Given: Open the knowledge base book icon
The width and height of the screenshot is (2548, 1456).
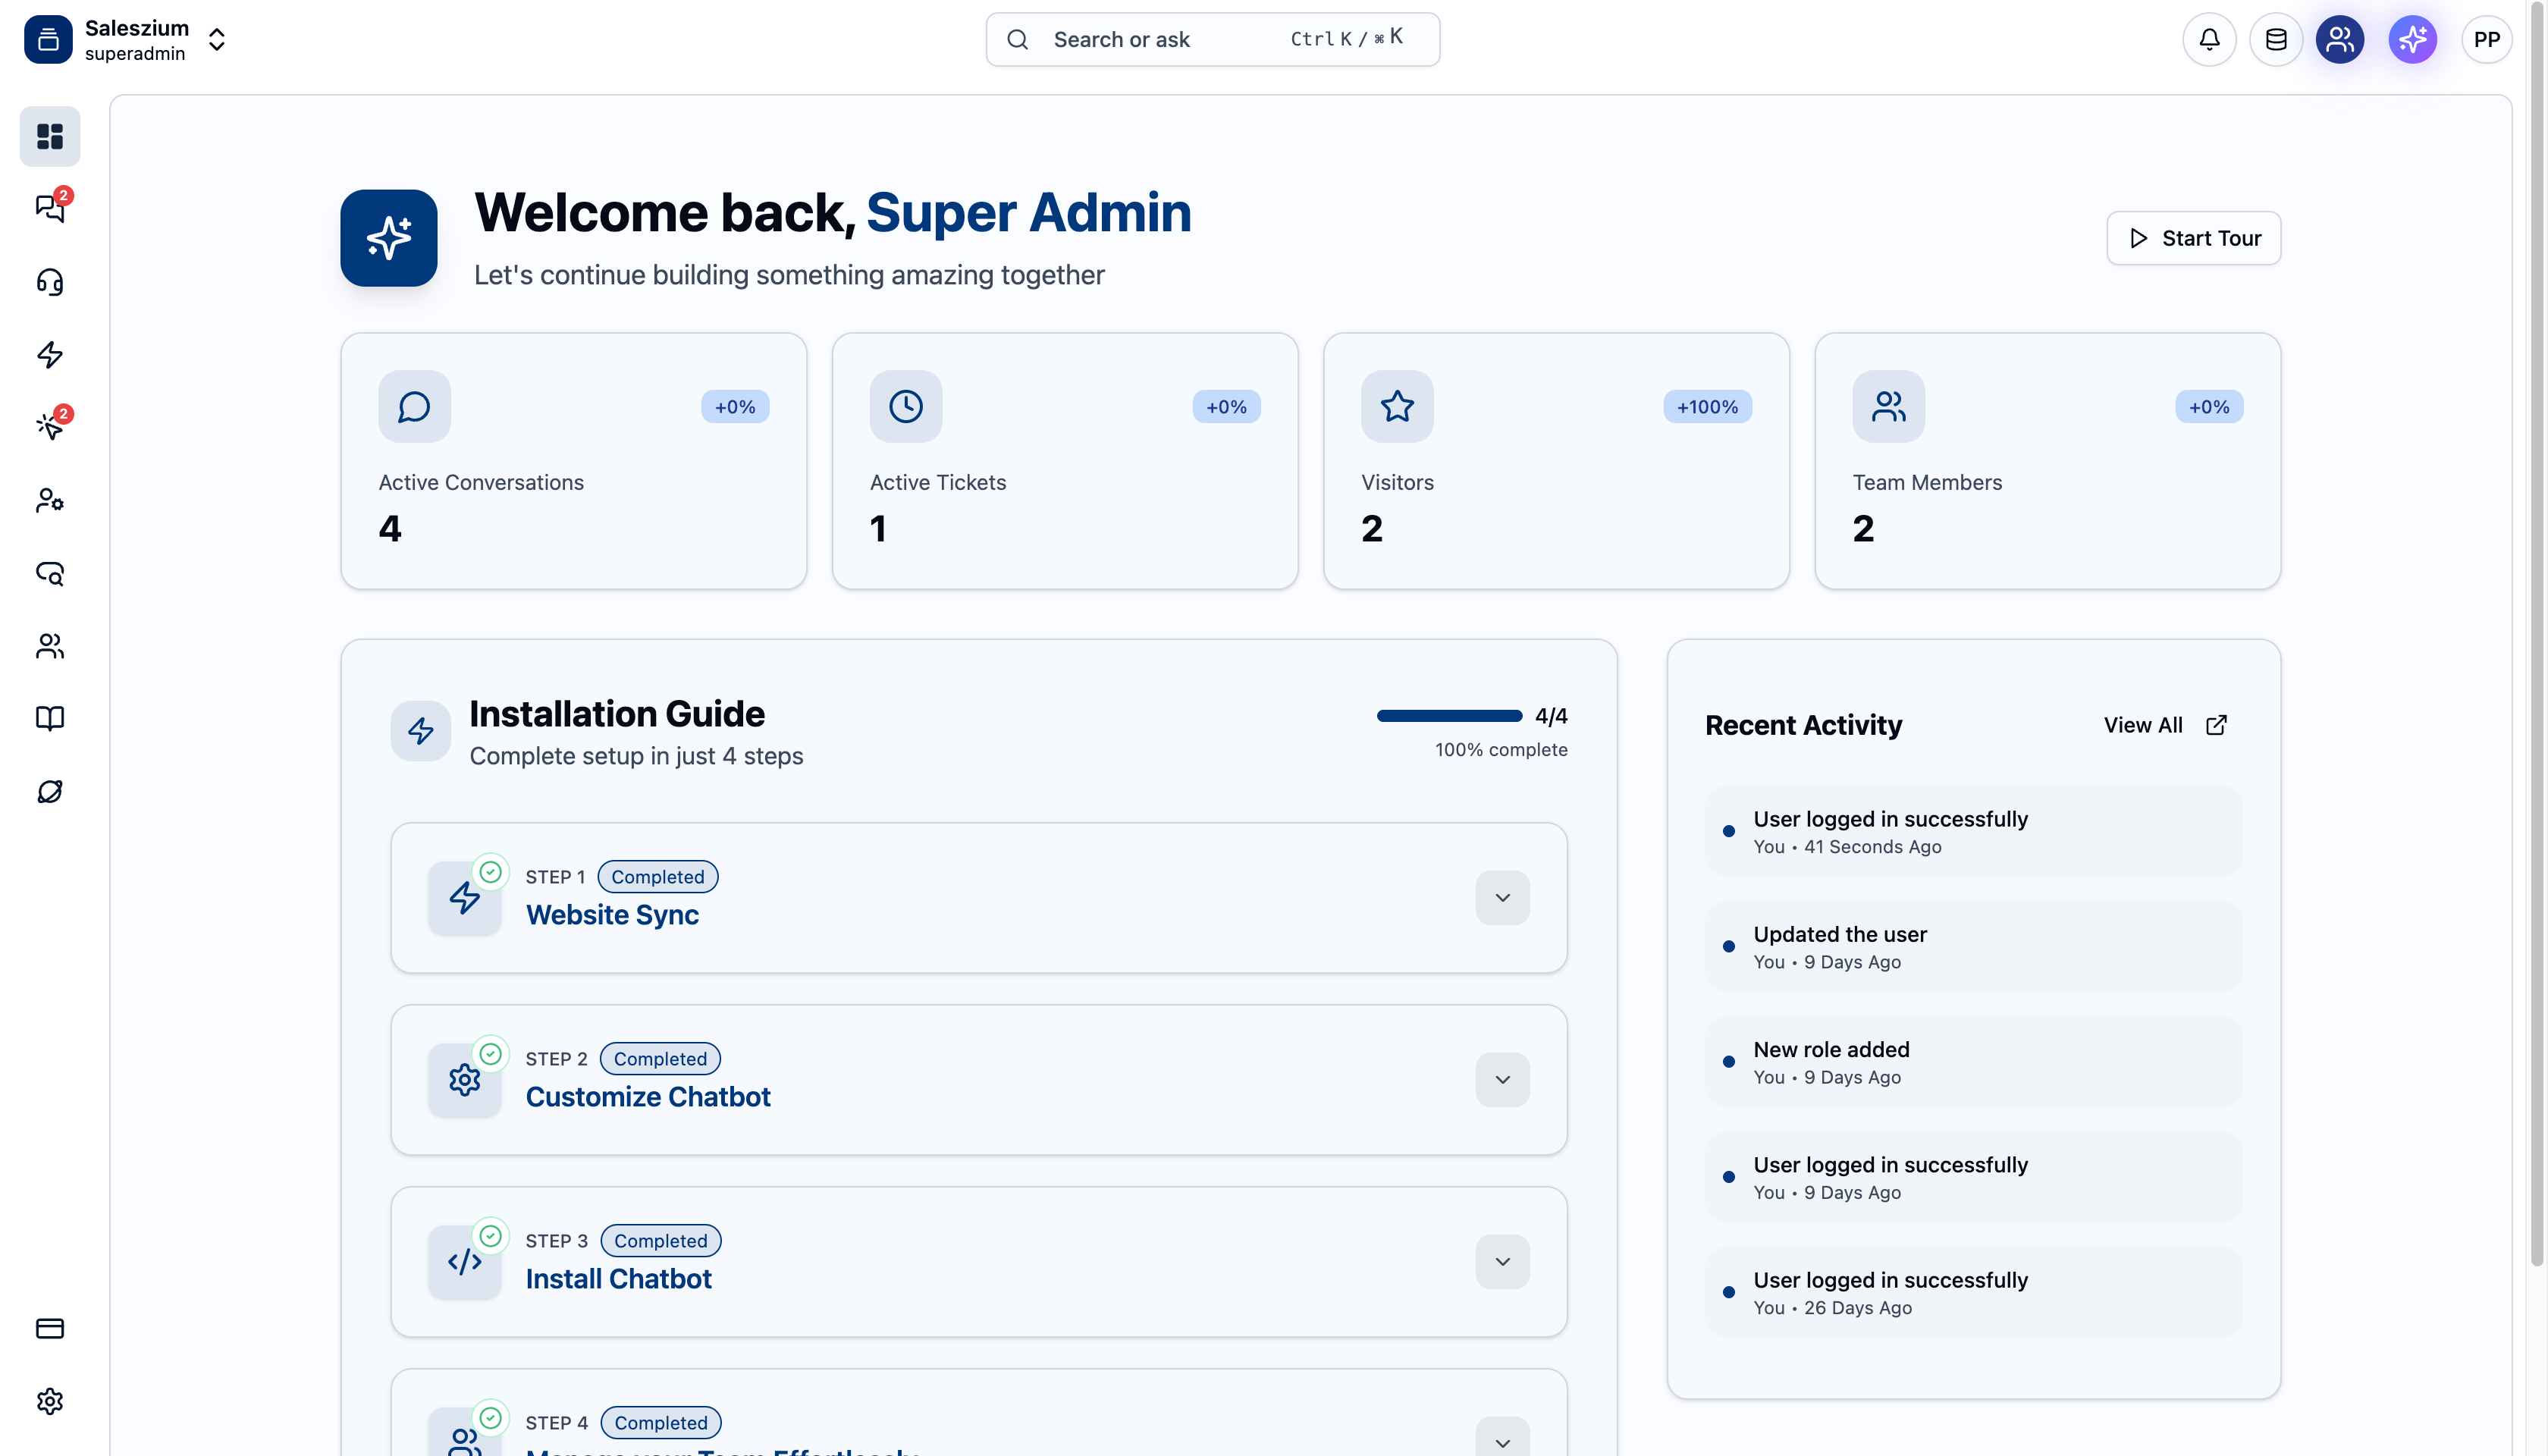Looking at the screenshot, I should click(50, 718).
